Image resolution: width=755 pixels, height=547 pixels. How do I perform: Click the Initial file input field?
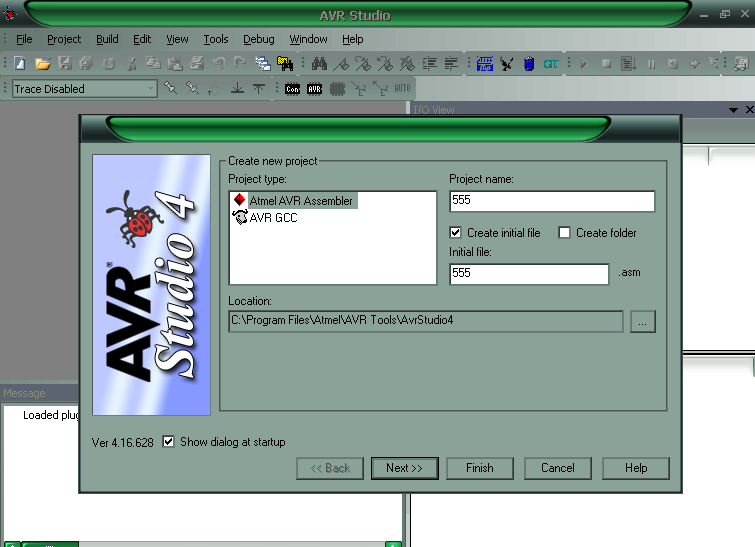click(x=529, y=274)
